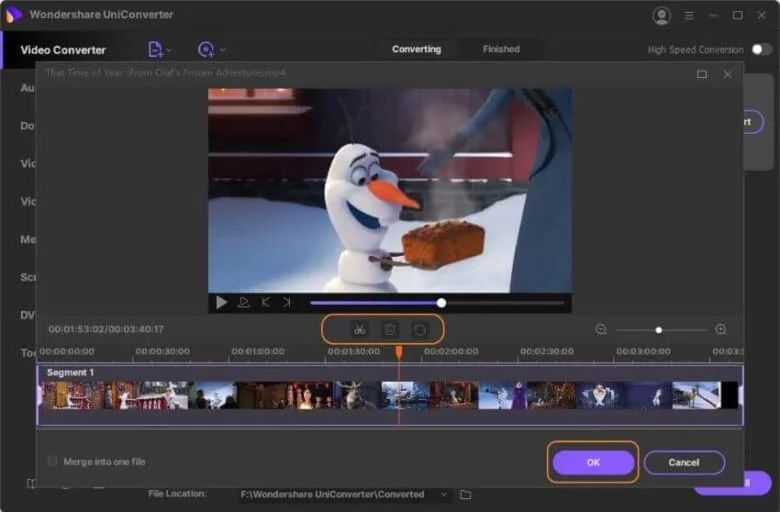Browse the output folder icon
Image resolution: width=780 pixels, height=512 pixels.
coord(465,495)
